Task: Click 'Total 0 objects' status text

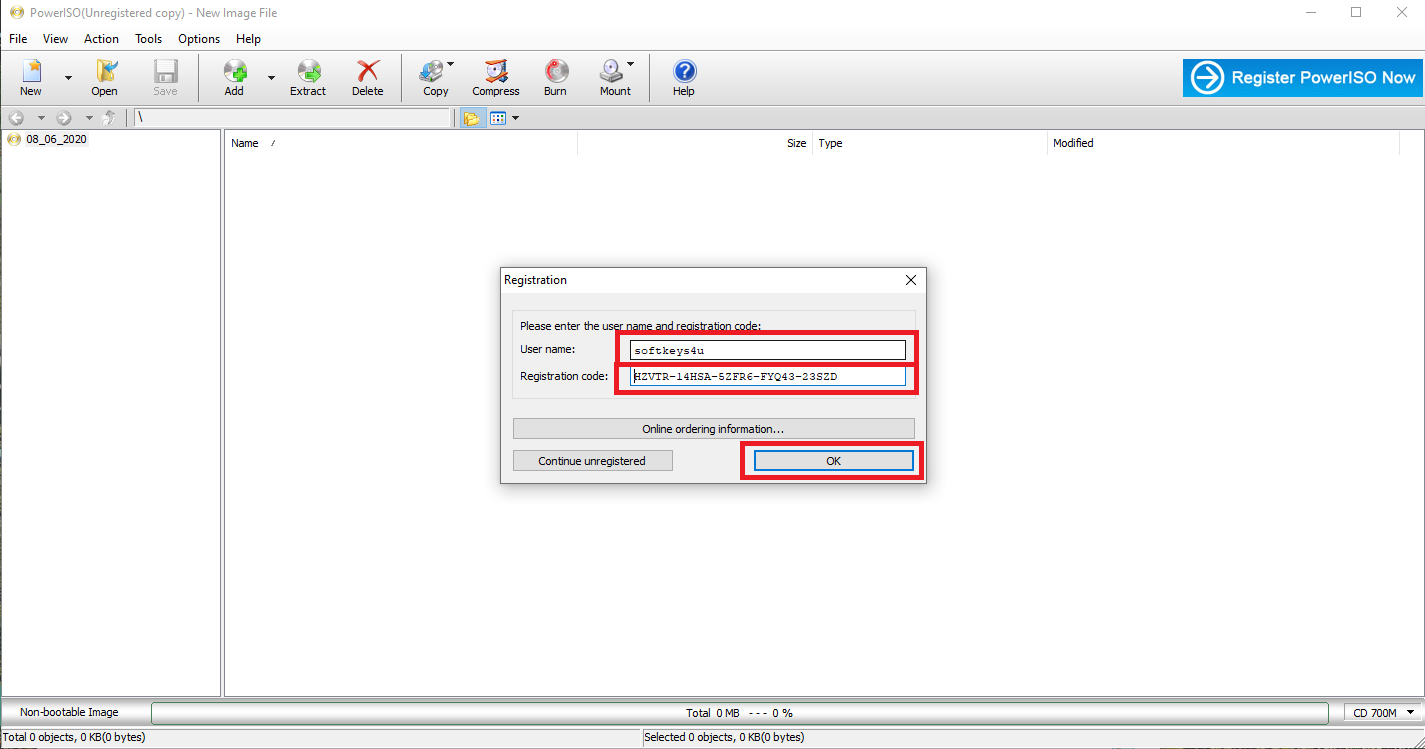Action: point(74,738)
